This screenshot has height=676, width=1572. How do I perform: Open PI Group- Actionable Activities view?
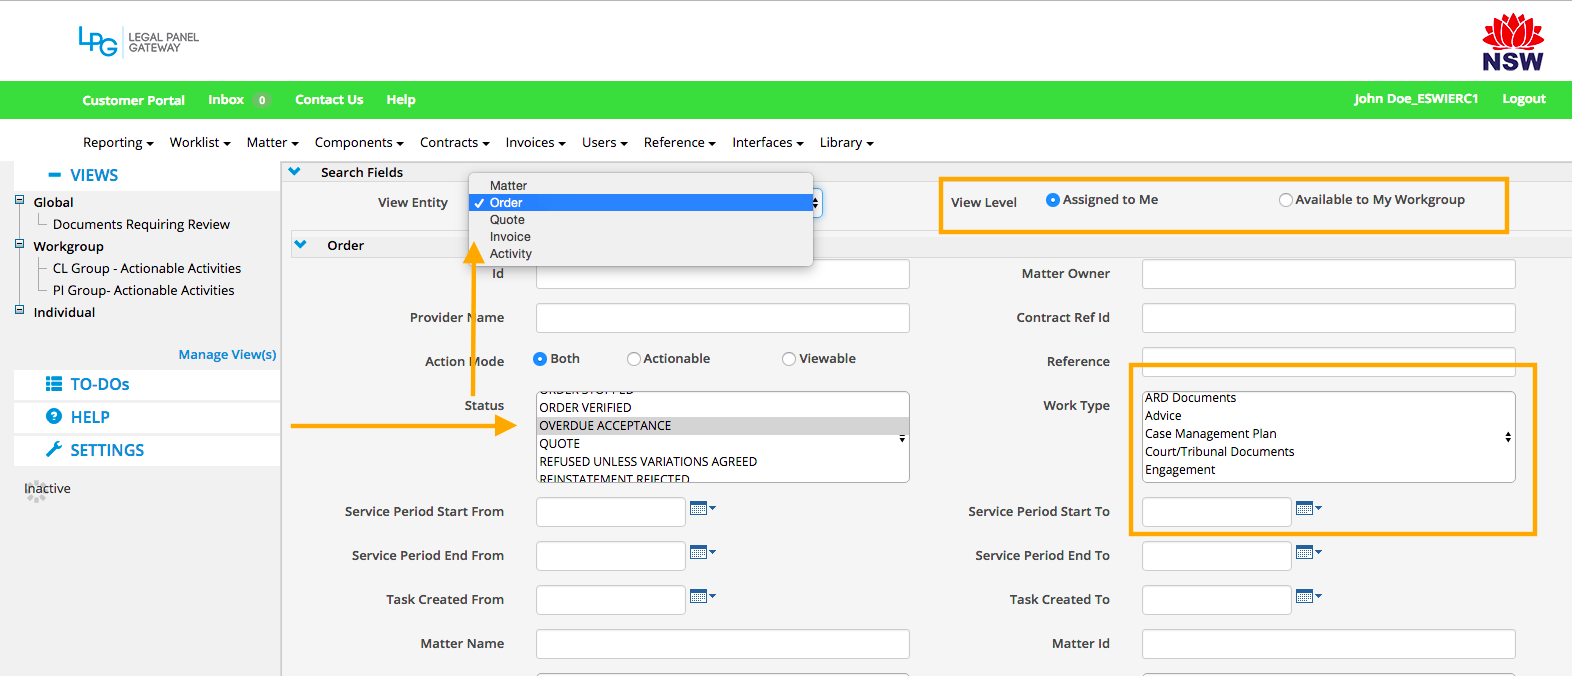(x=144, y=290)
